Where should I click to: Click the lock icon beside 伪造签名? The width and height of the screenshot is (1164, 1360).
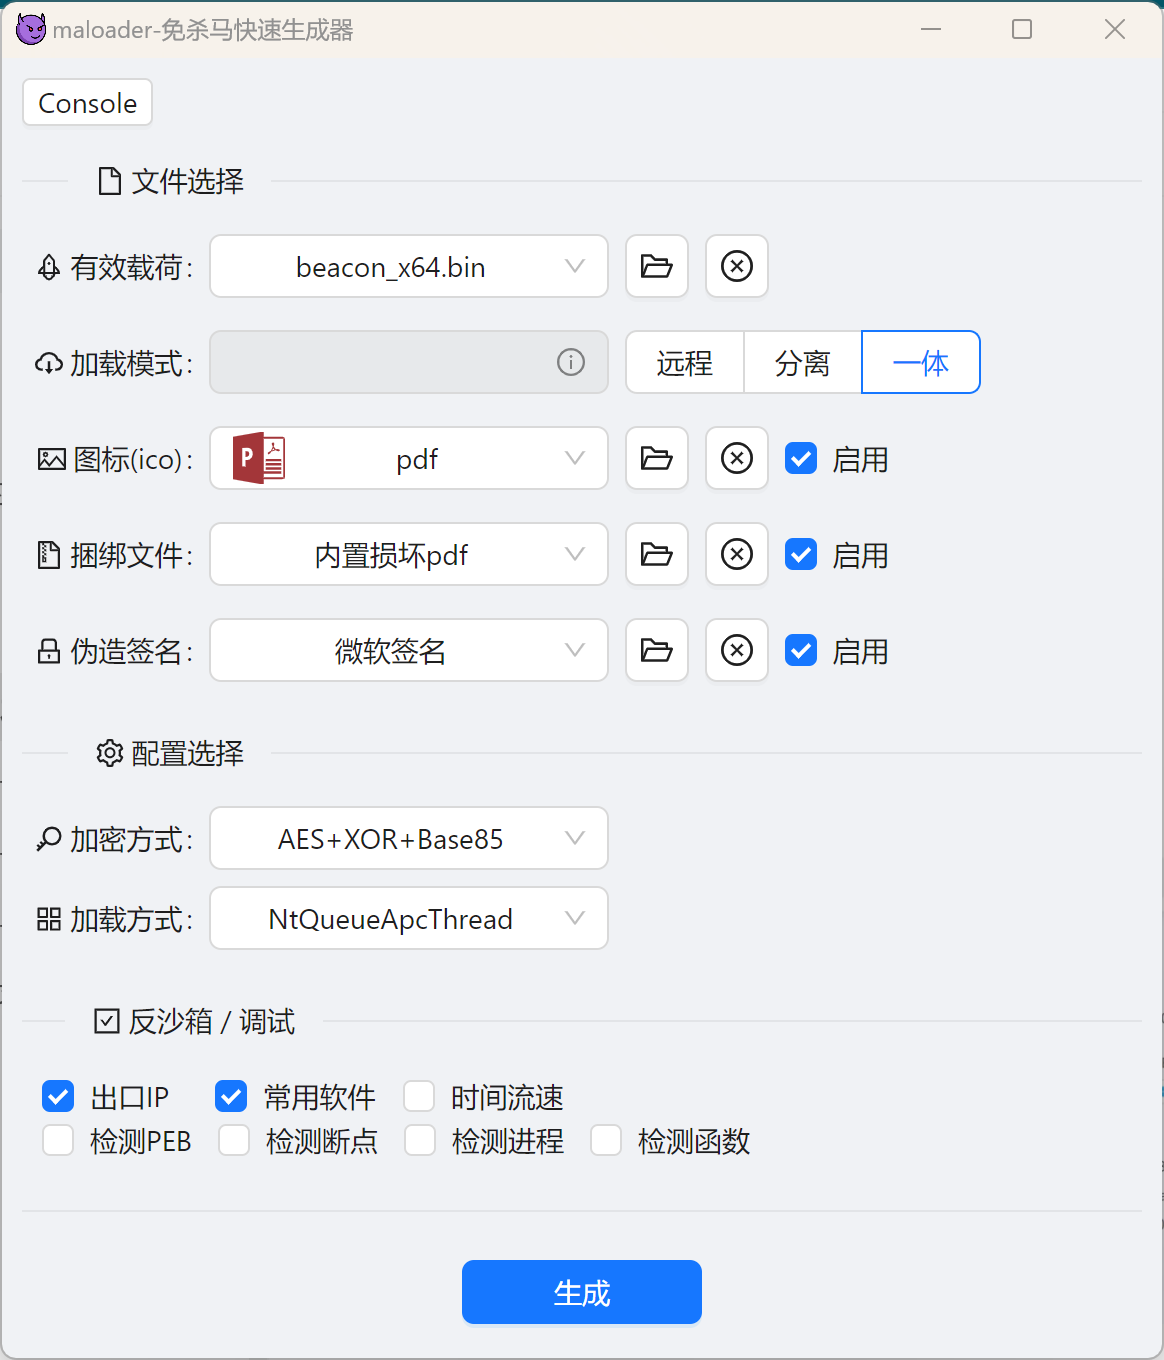[48, 650]
